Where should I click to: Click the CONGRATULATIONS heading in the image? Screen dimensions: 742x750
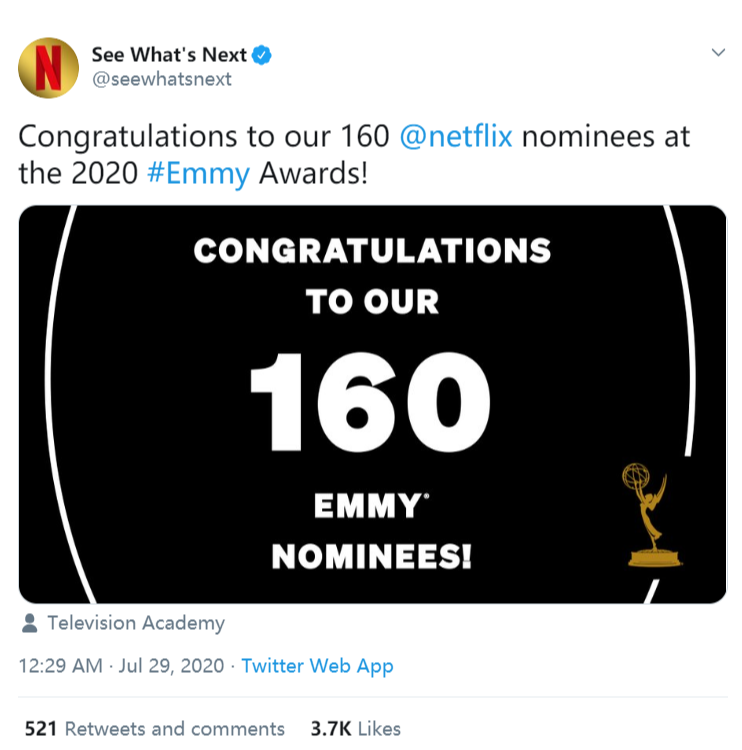tap(372, 250)
